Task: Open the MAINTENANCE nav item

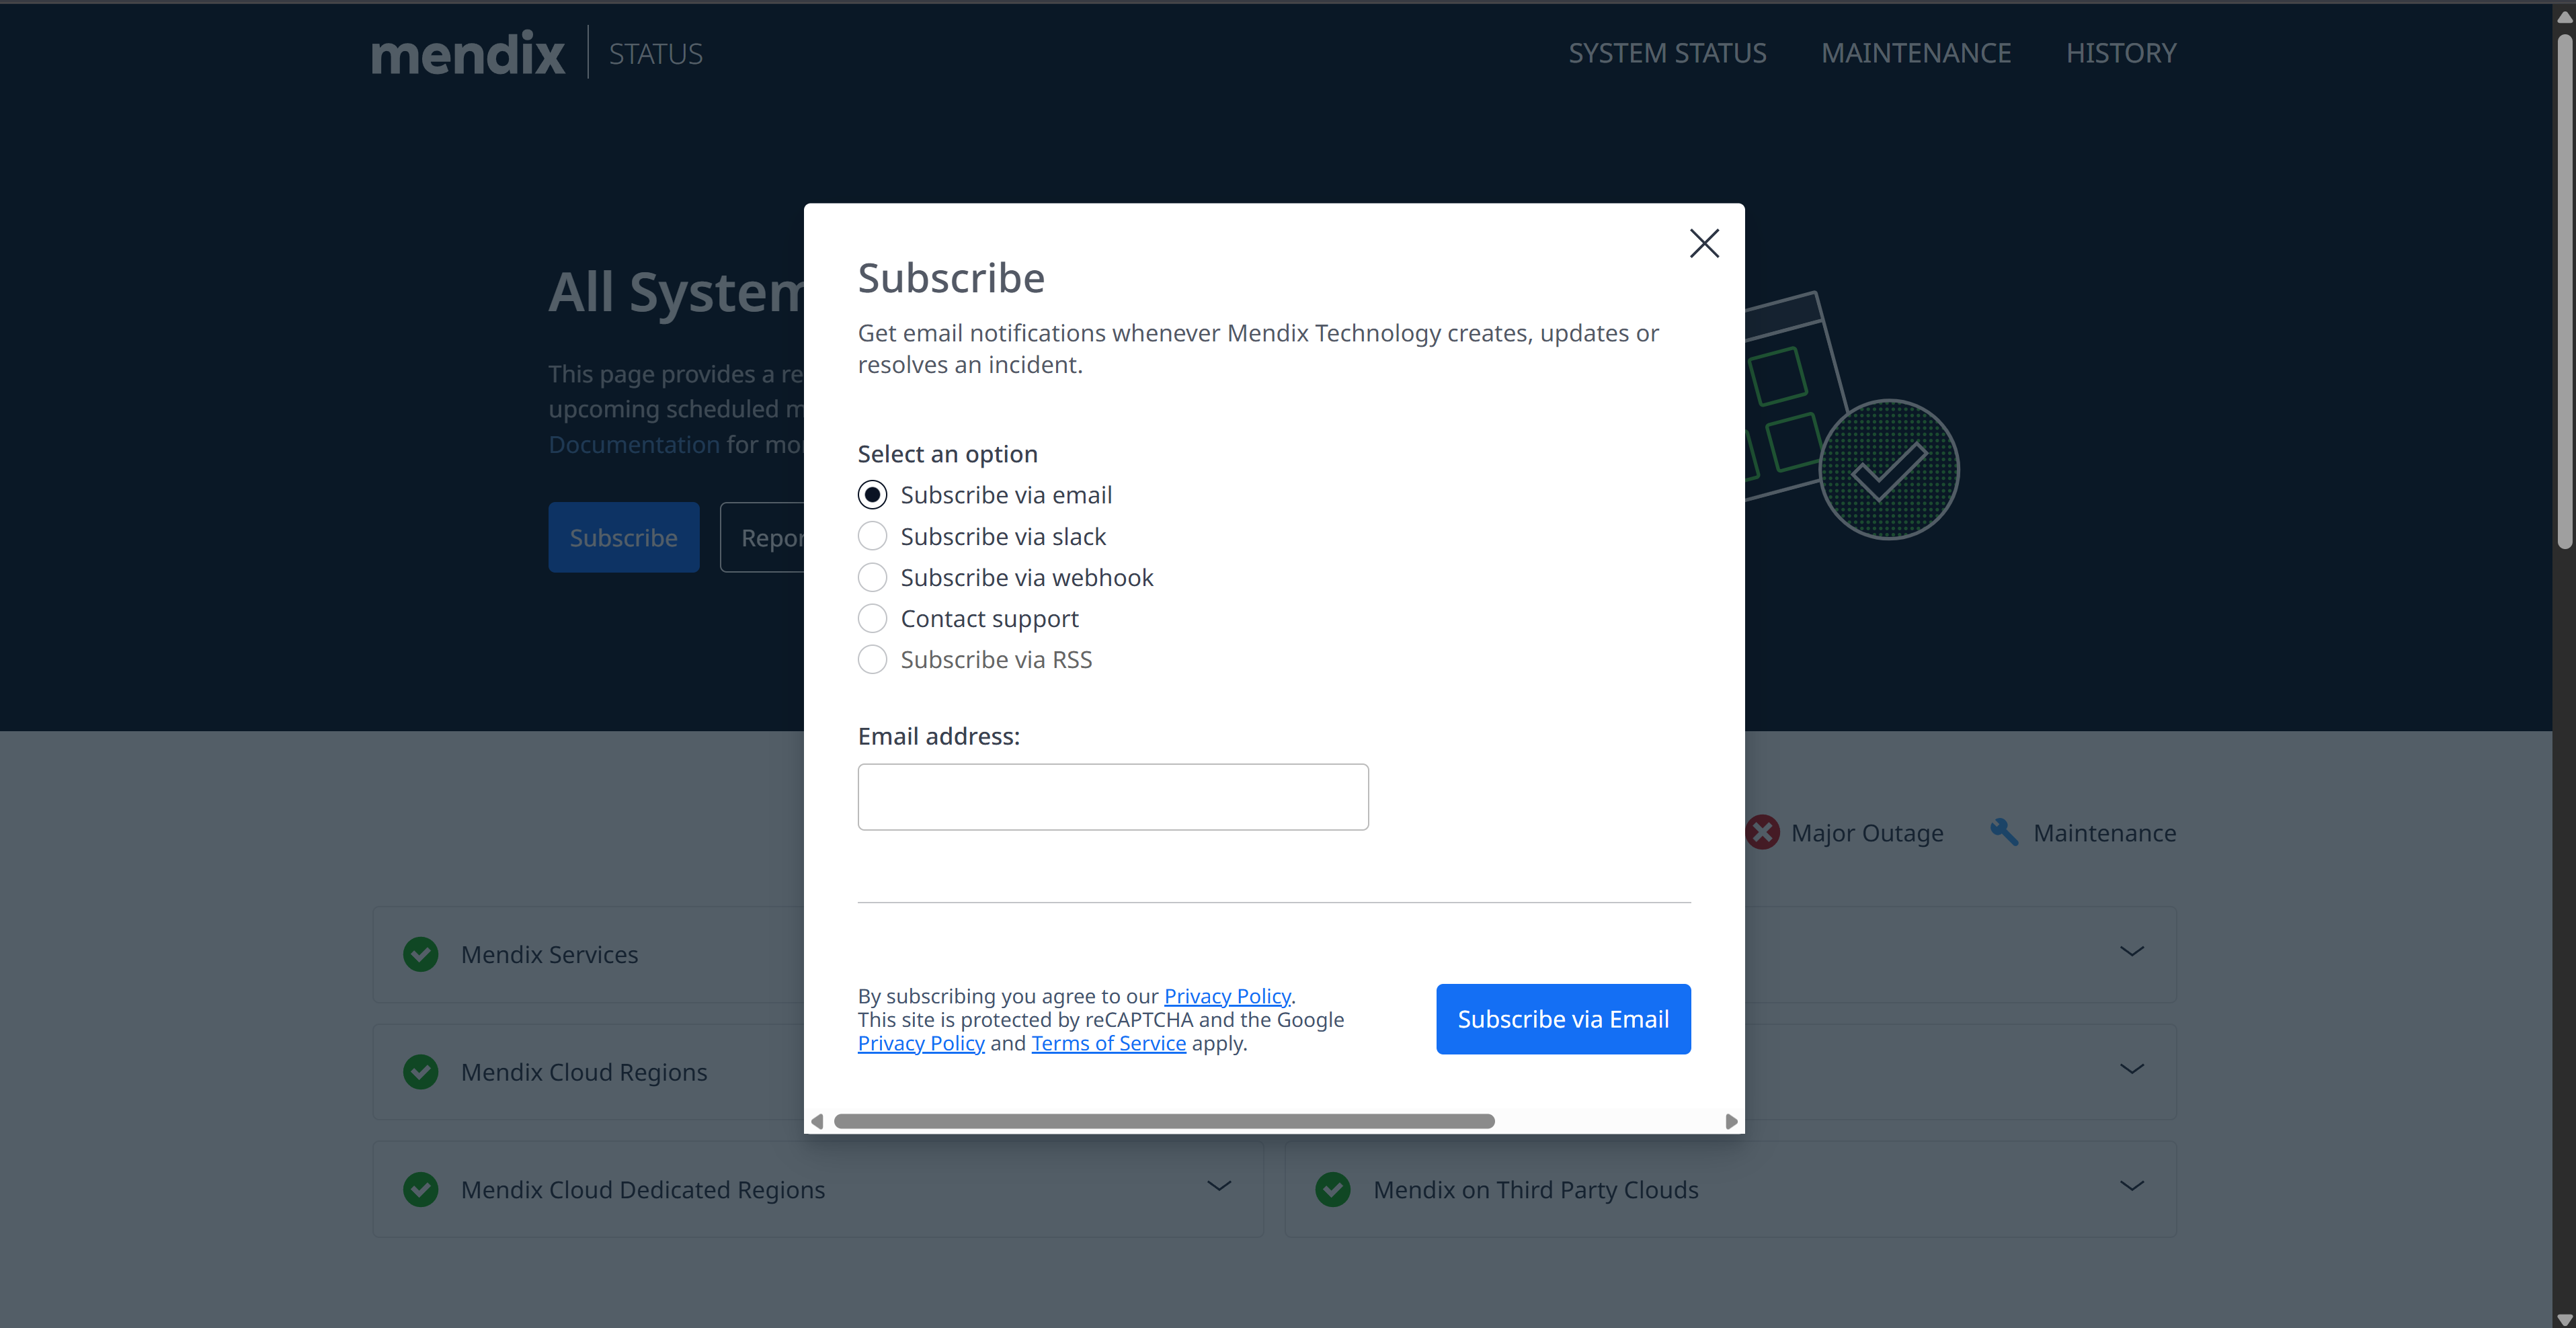Action: [x=1916, y=53]
